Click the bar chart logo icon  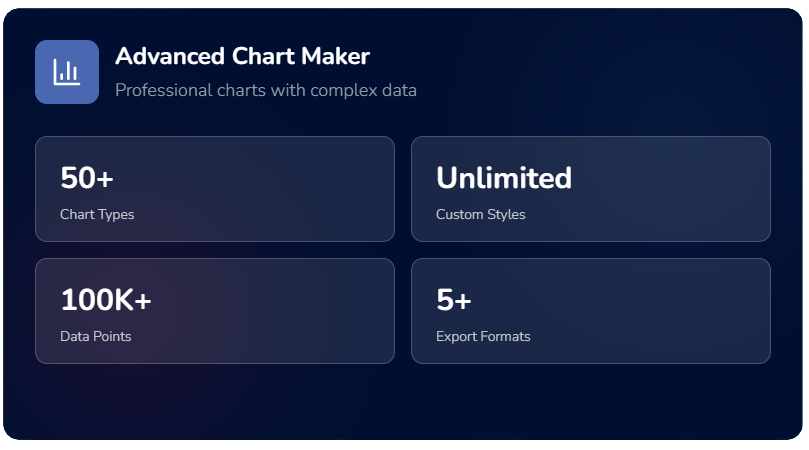point(67,72)
